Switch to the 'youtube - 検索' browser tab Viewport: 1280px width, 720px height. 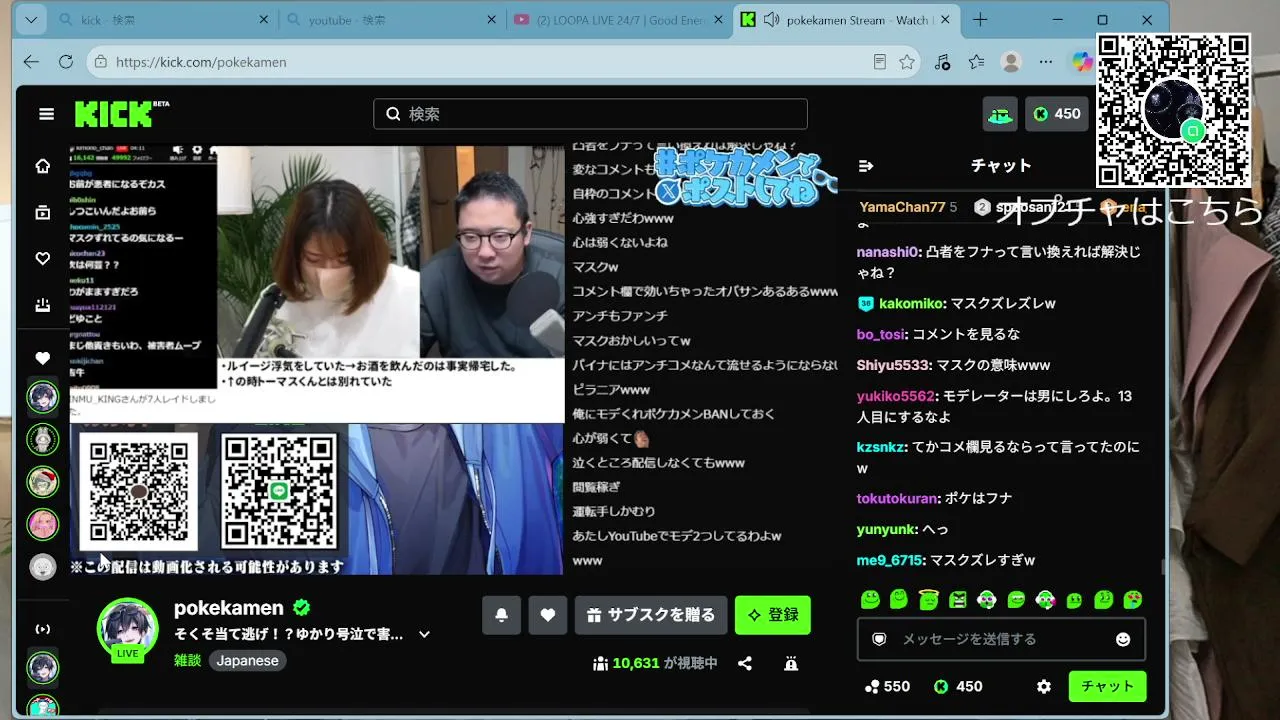tap(390, 20)
